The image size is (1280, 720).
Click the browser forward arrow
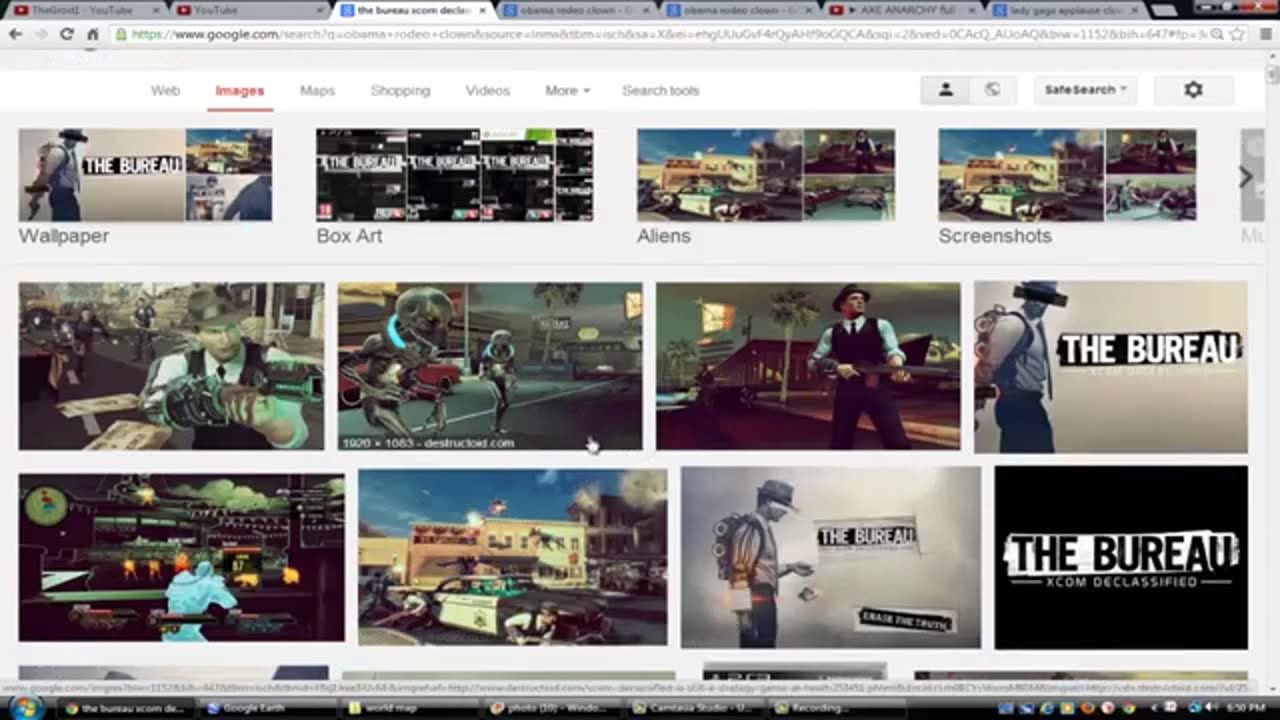coord(40,34)
